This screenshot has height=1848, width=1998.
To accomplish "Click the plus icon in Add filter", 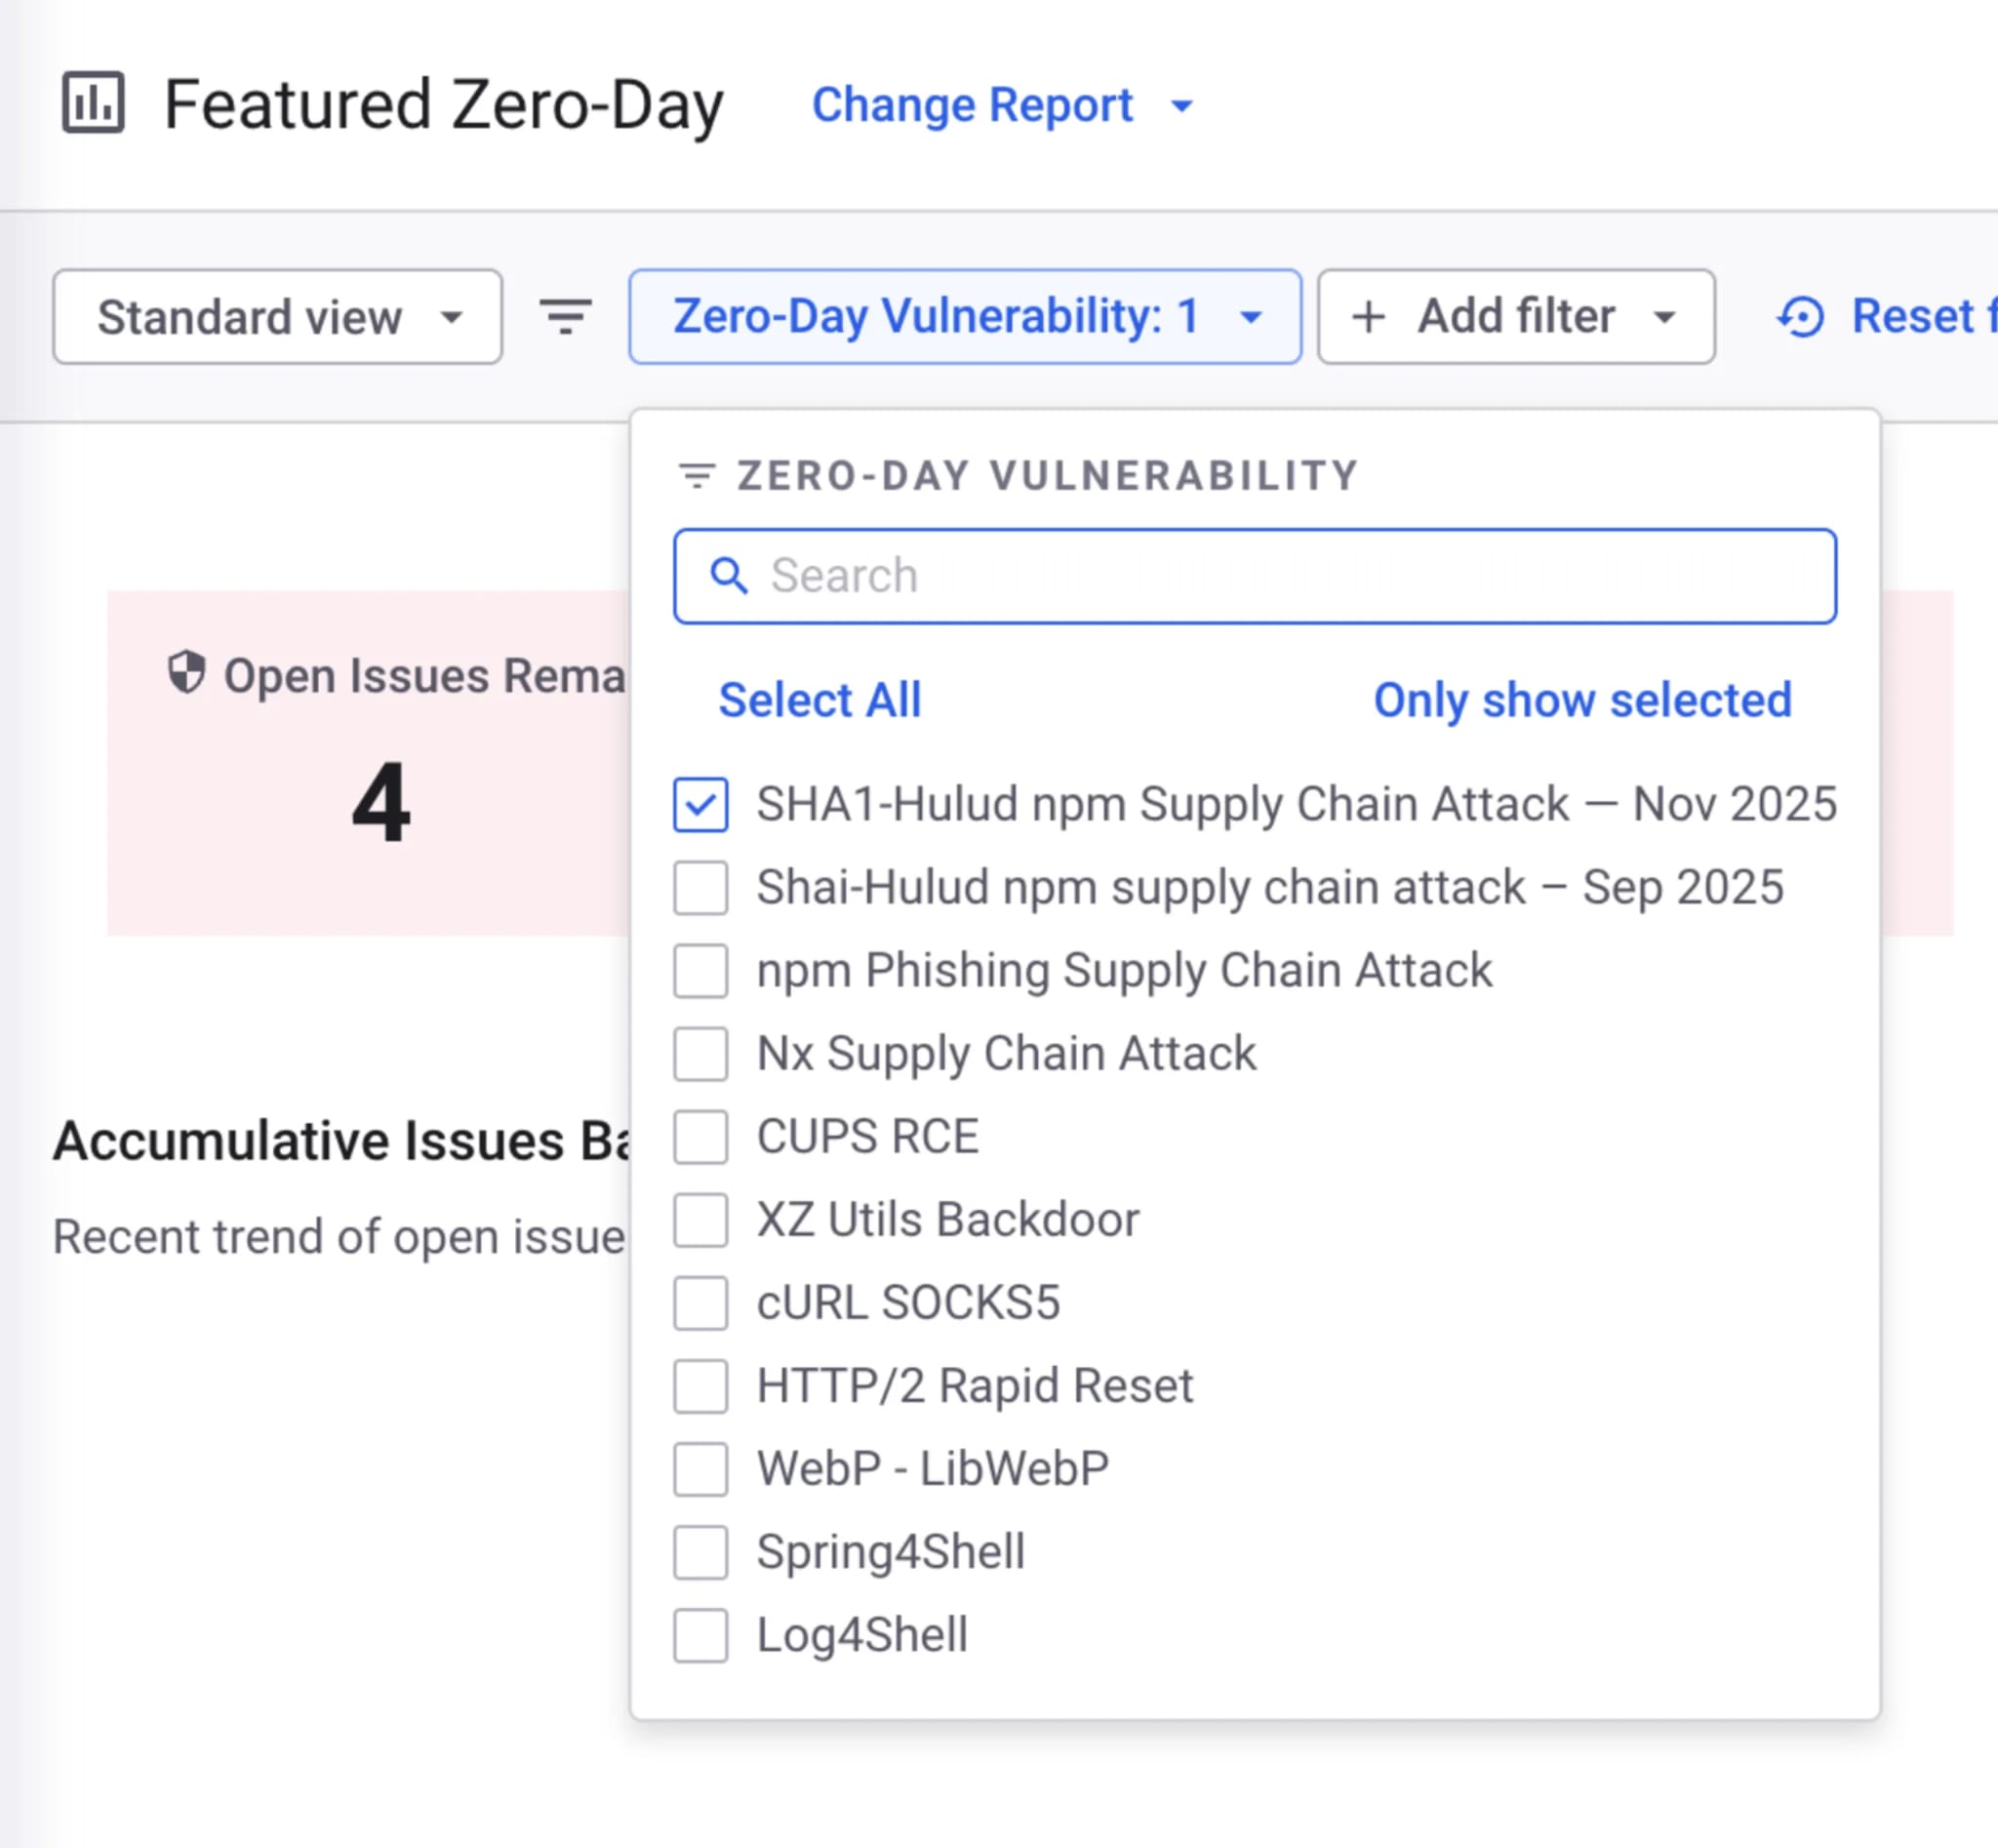I will tap(1369, 317).
